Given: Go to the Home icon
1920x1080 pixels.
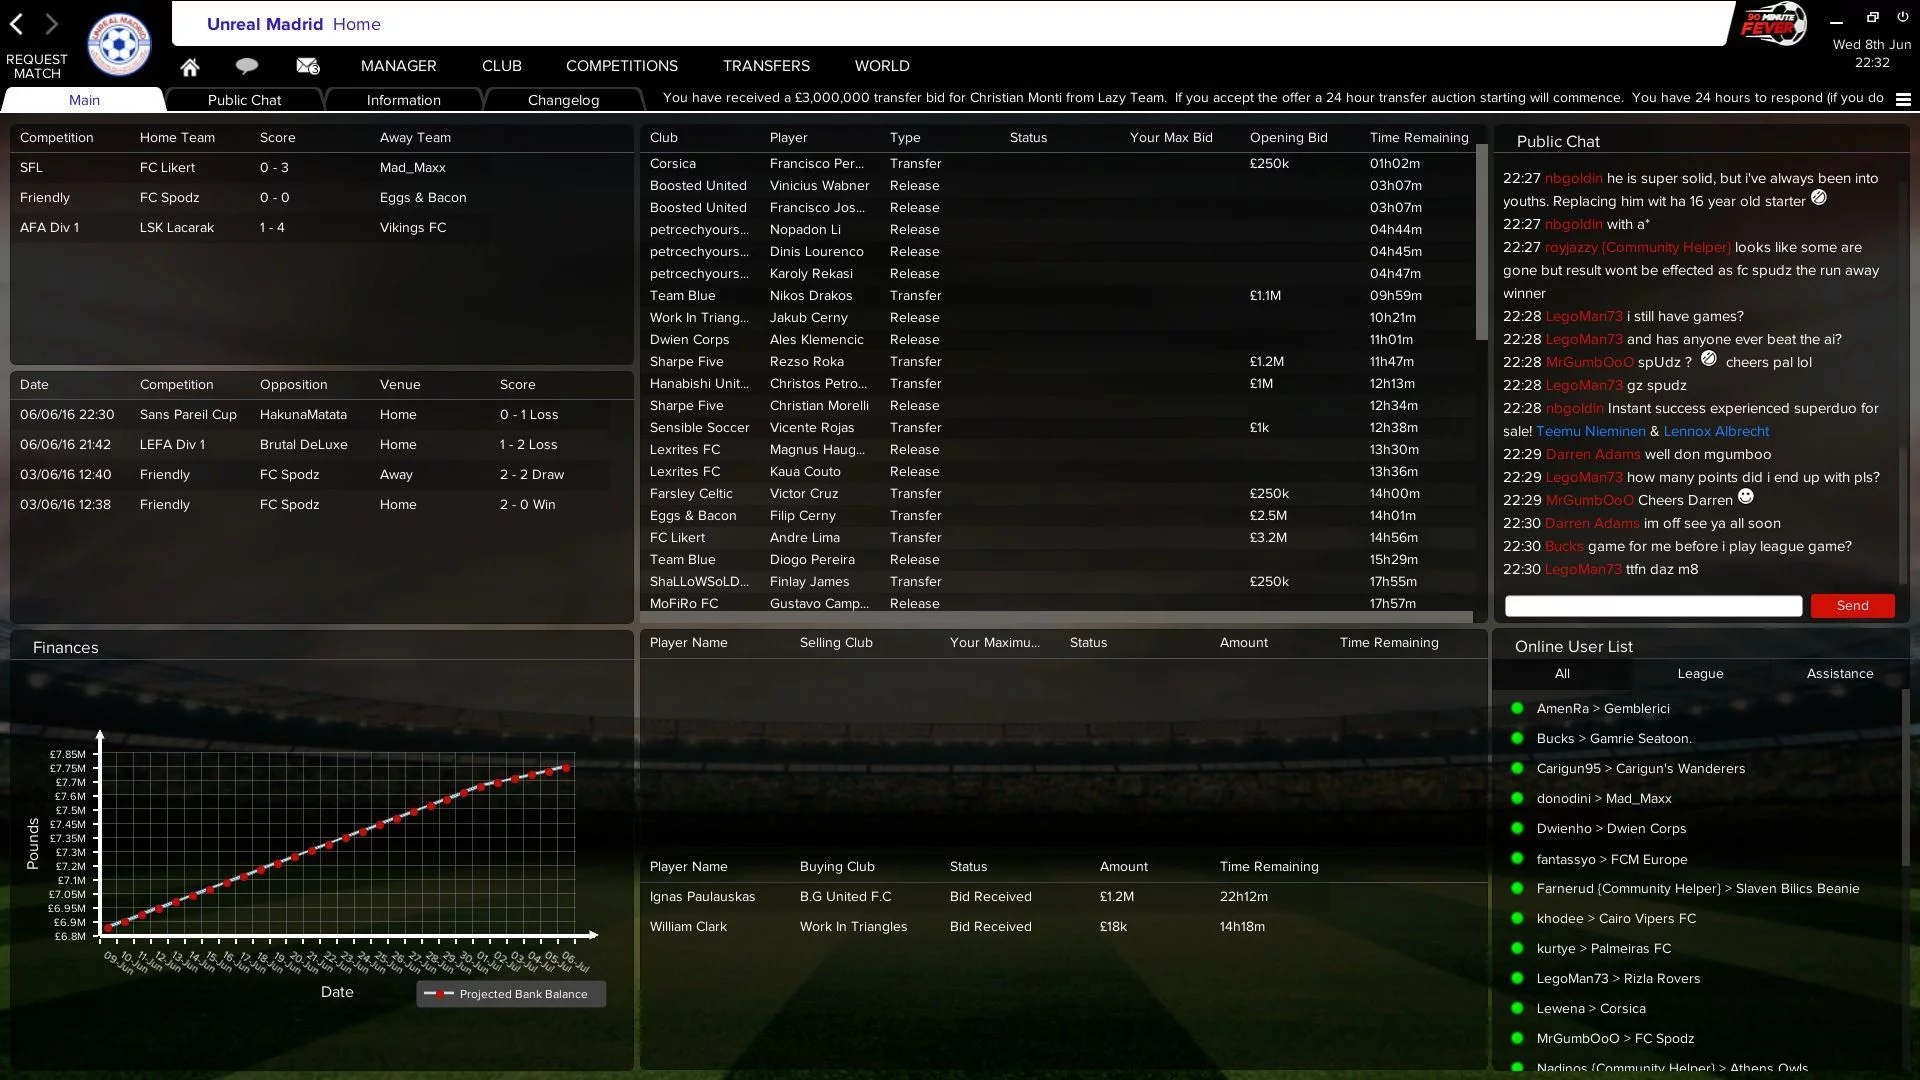Looking at the screenshot, I should click(x=190, y=66).
